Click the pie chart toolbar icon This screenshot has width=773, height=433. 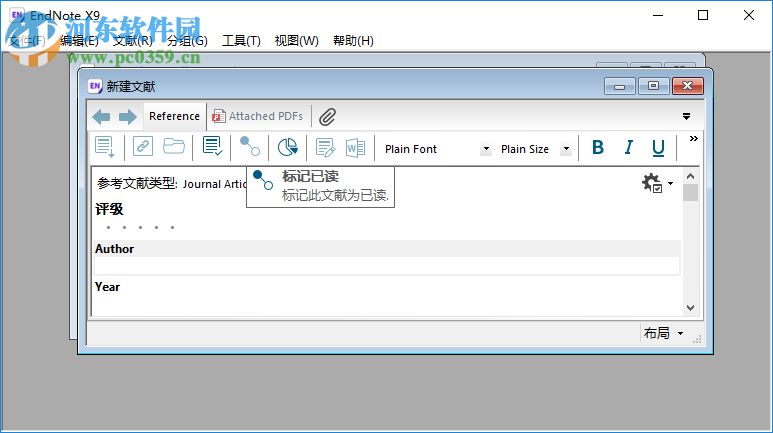[287, 147]
